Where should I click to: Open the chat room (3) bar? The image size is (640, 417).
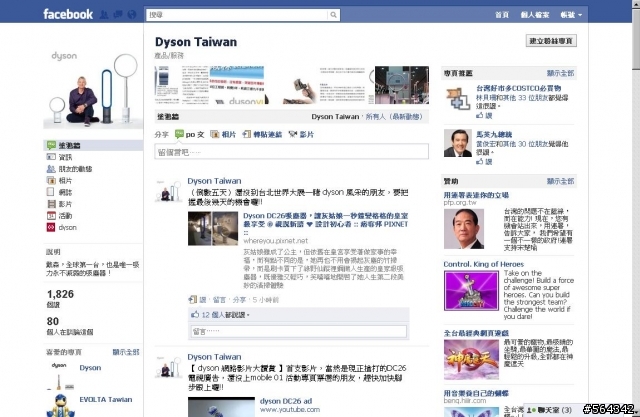click(549, 410)
